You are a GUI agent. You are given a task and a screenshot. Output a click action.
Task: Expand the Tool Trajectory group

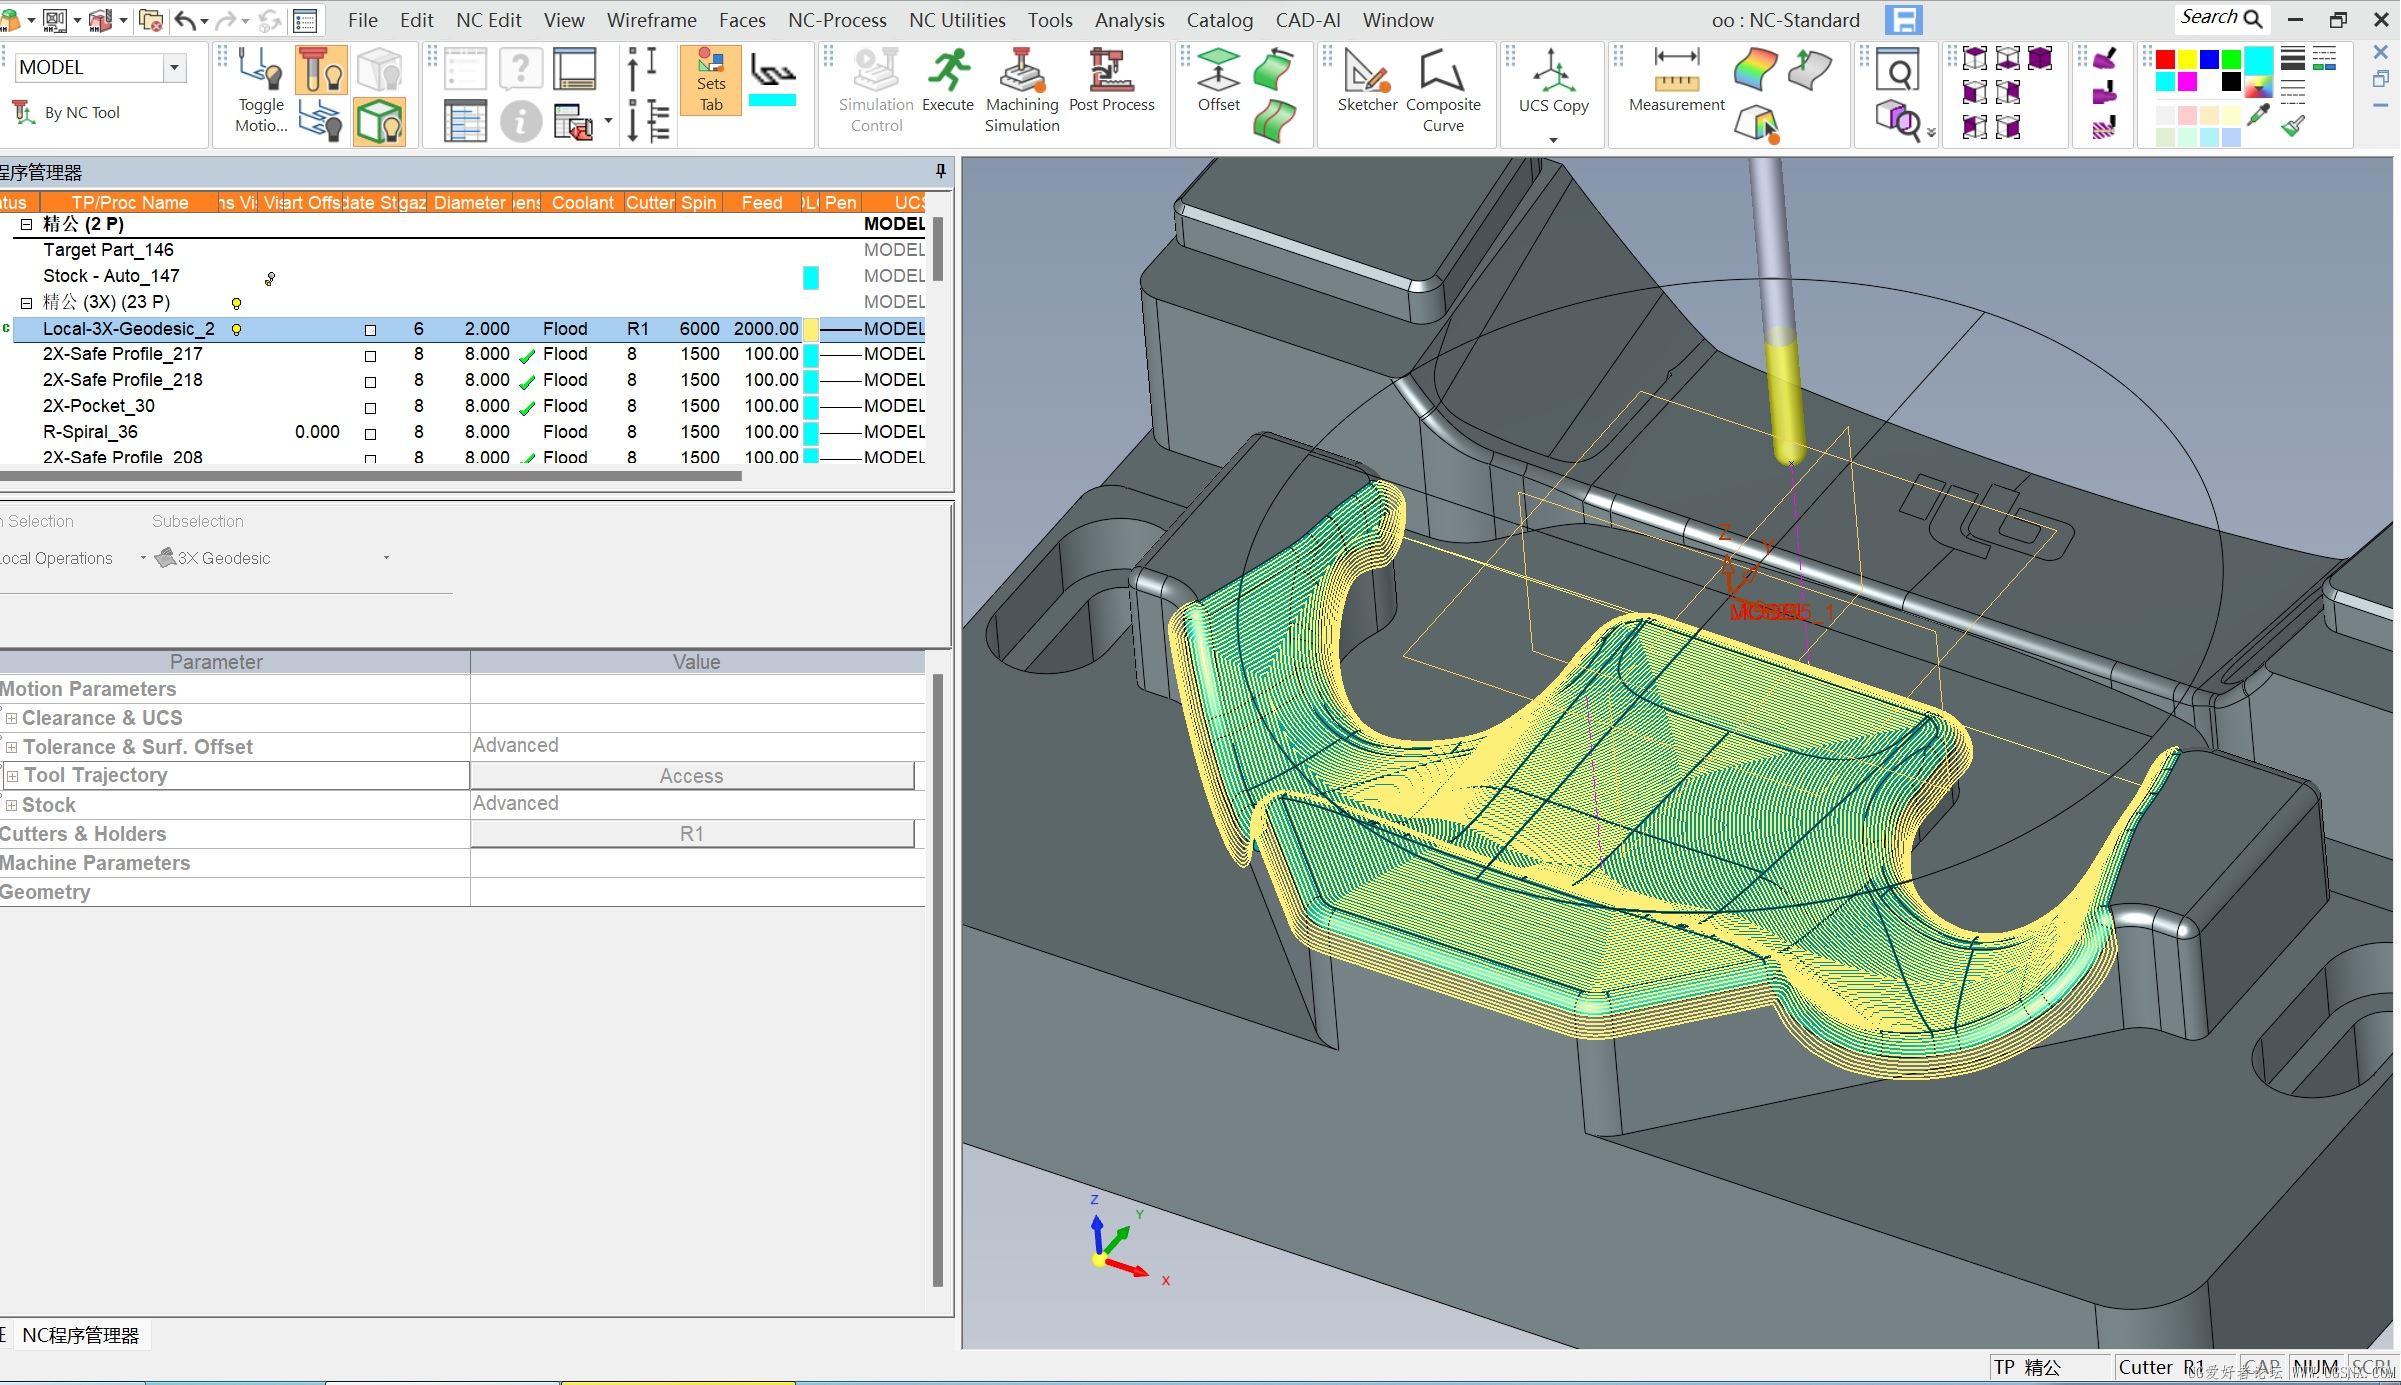pyautogui.click(x=13, y=776)
